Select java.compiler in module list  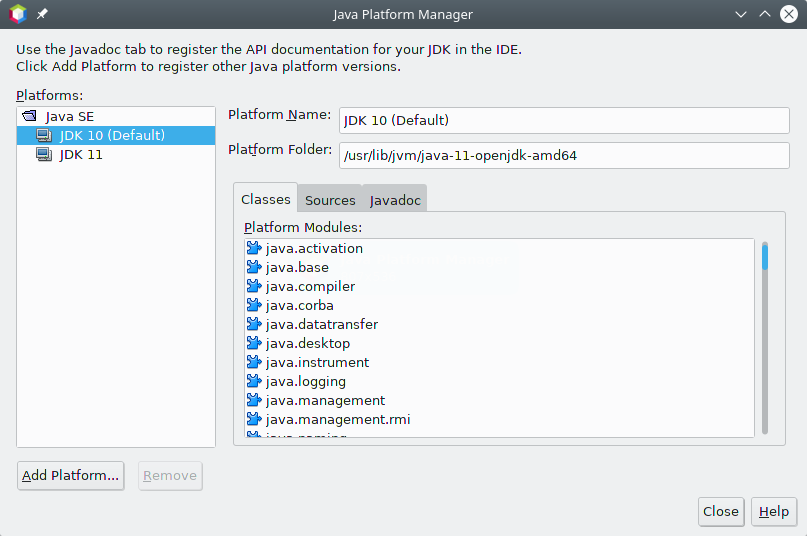click(x=499, y=286)
